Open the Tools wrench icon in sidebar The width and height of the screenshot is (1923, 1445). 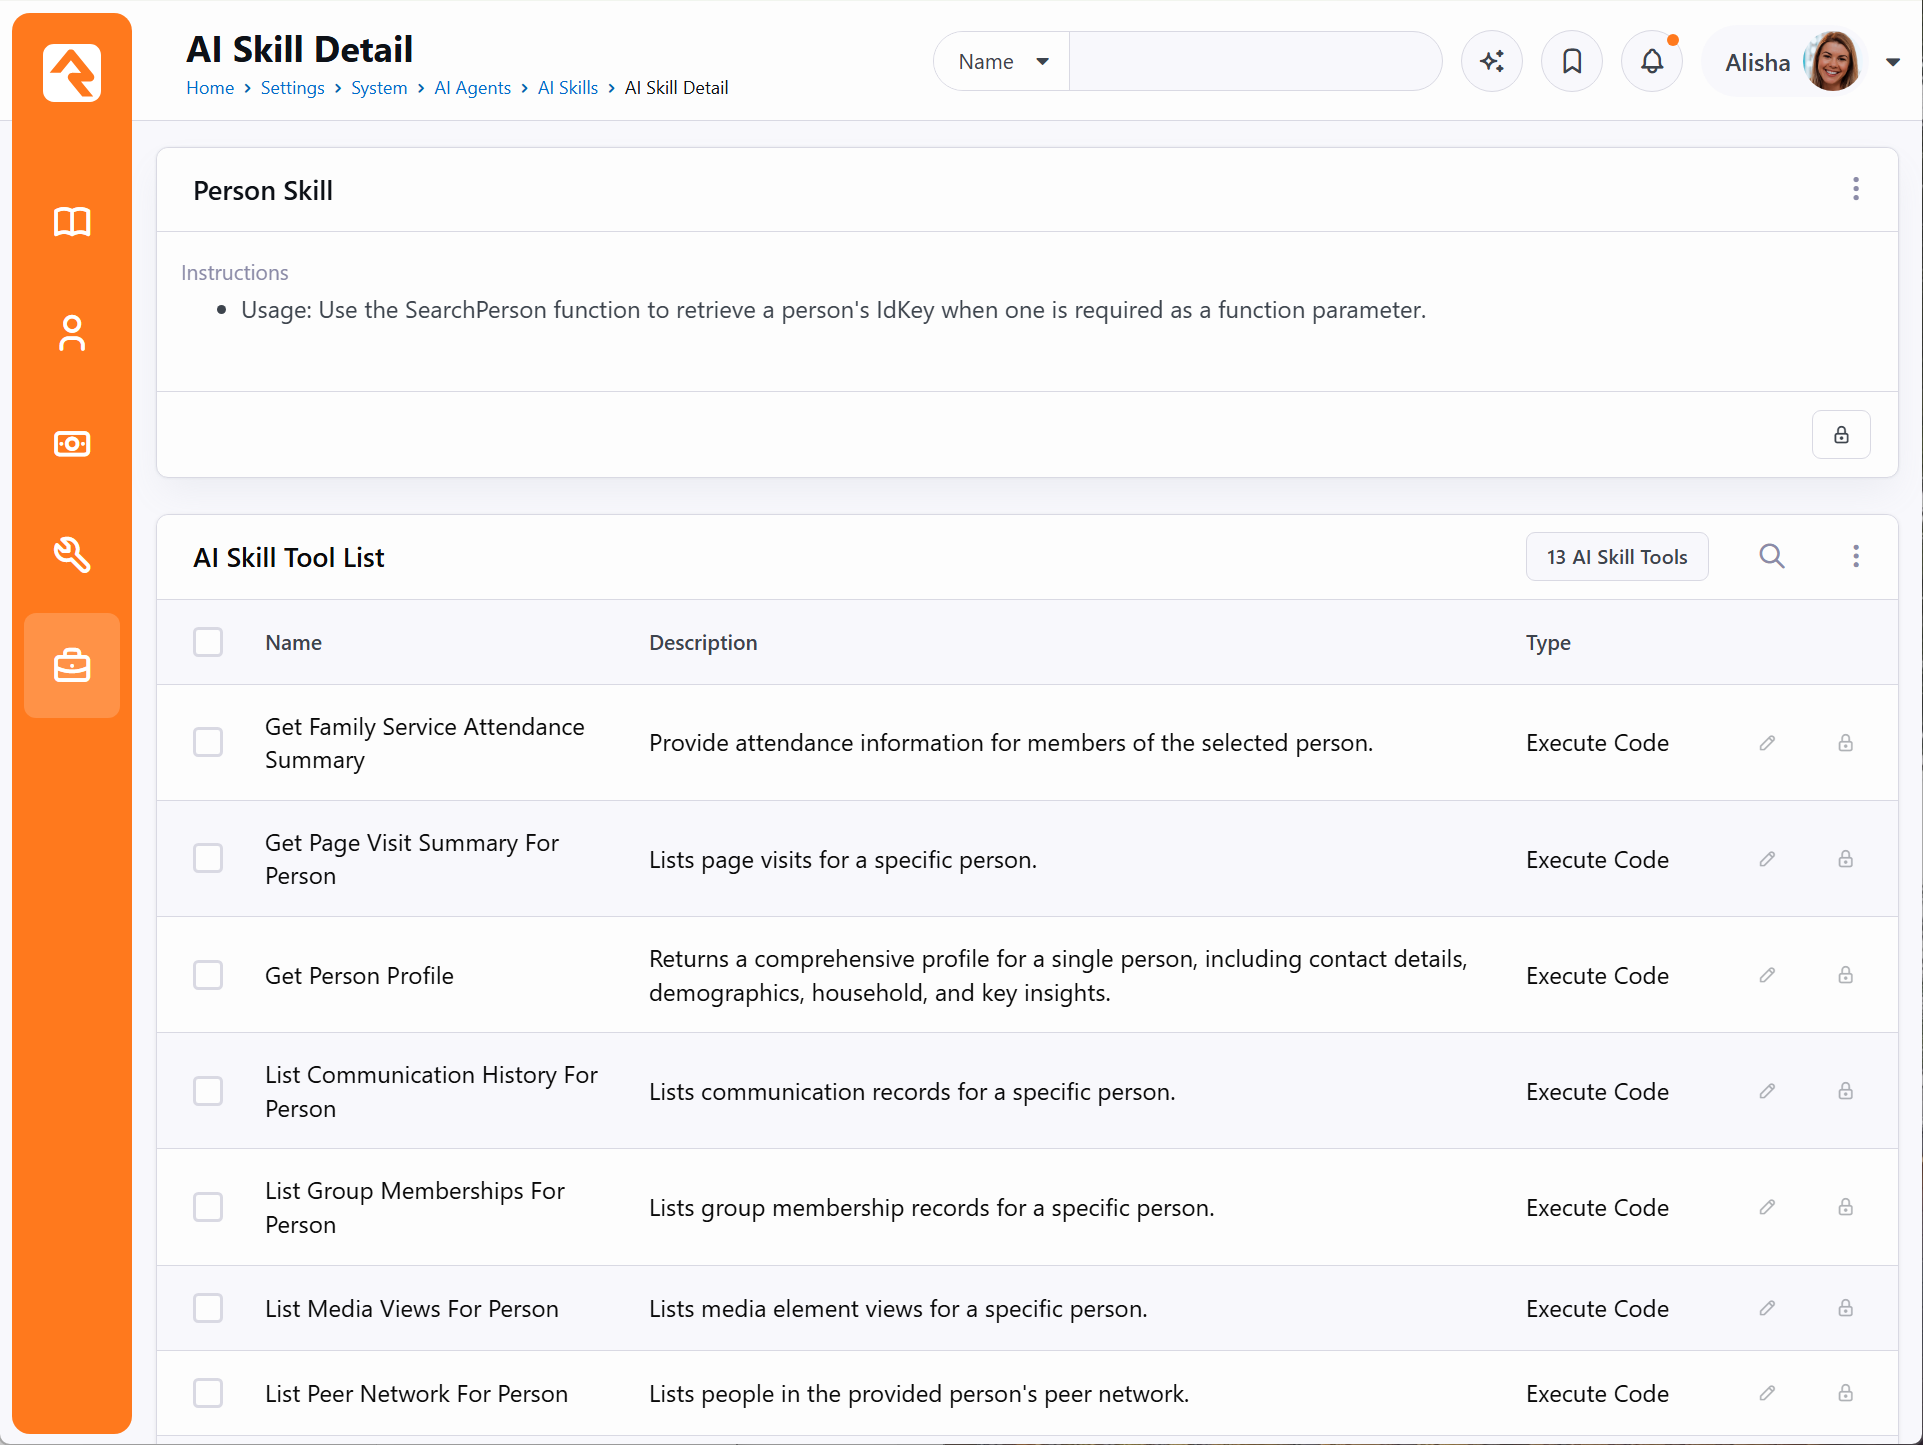pos(72,554)
